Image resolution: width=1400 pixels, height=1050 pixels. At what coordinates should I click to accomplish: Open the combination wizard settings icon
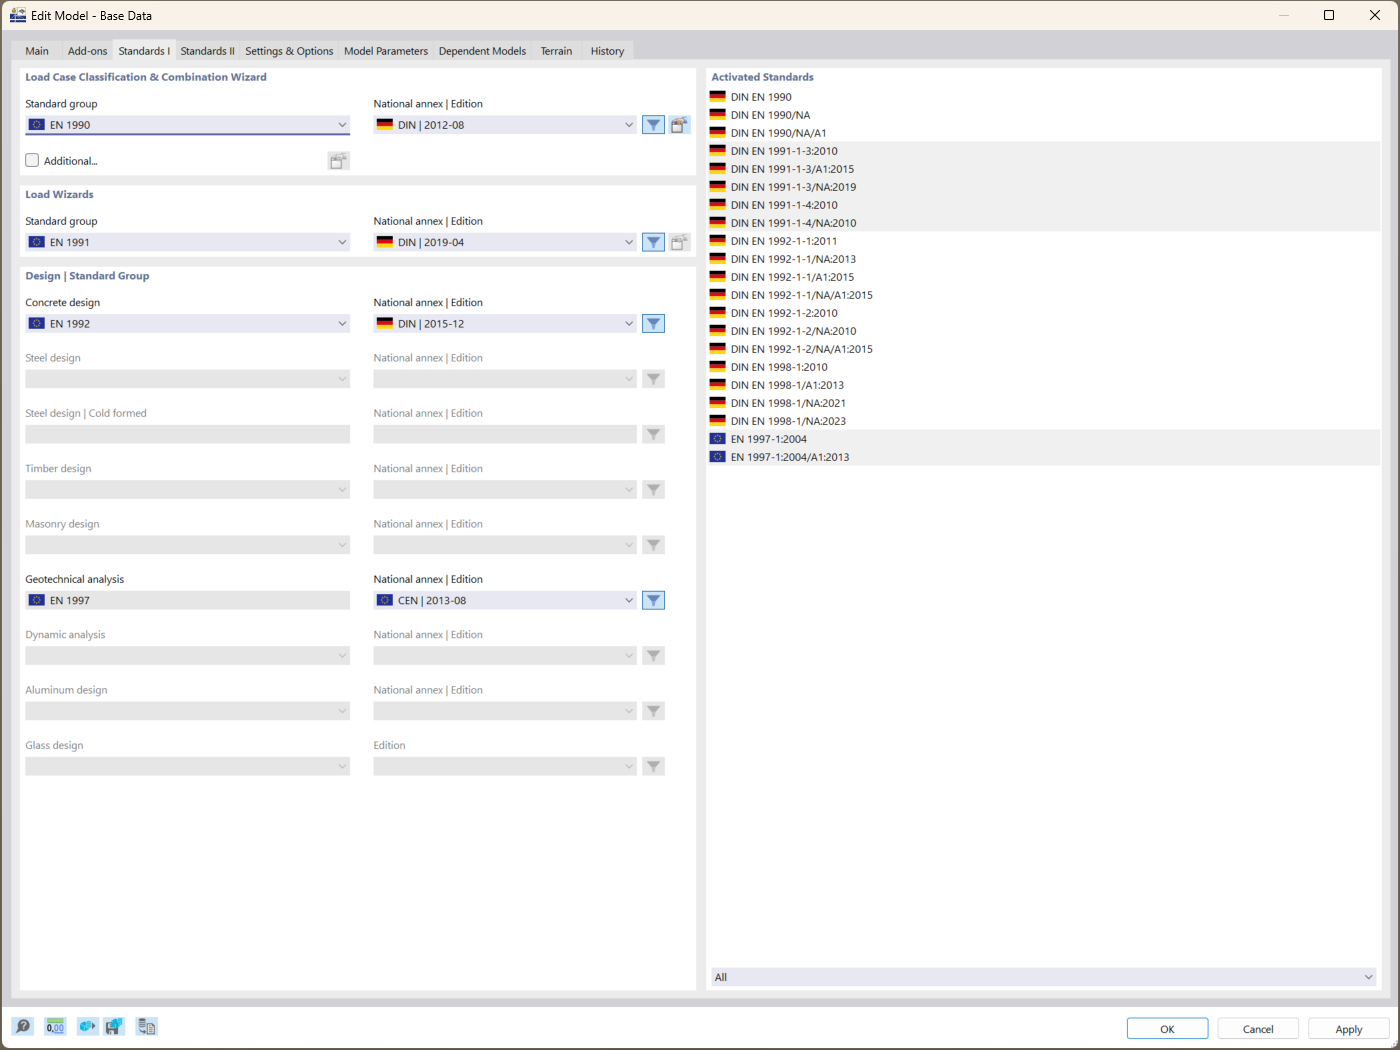(x=680, y=124)
